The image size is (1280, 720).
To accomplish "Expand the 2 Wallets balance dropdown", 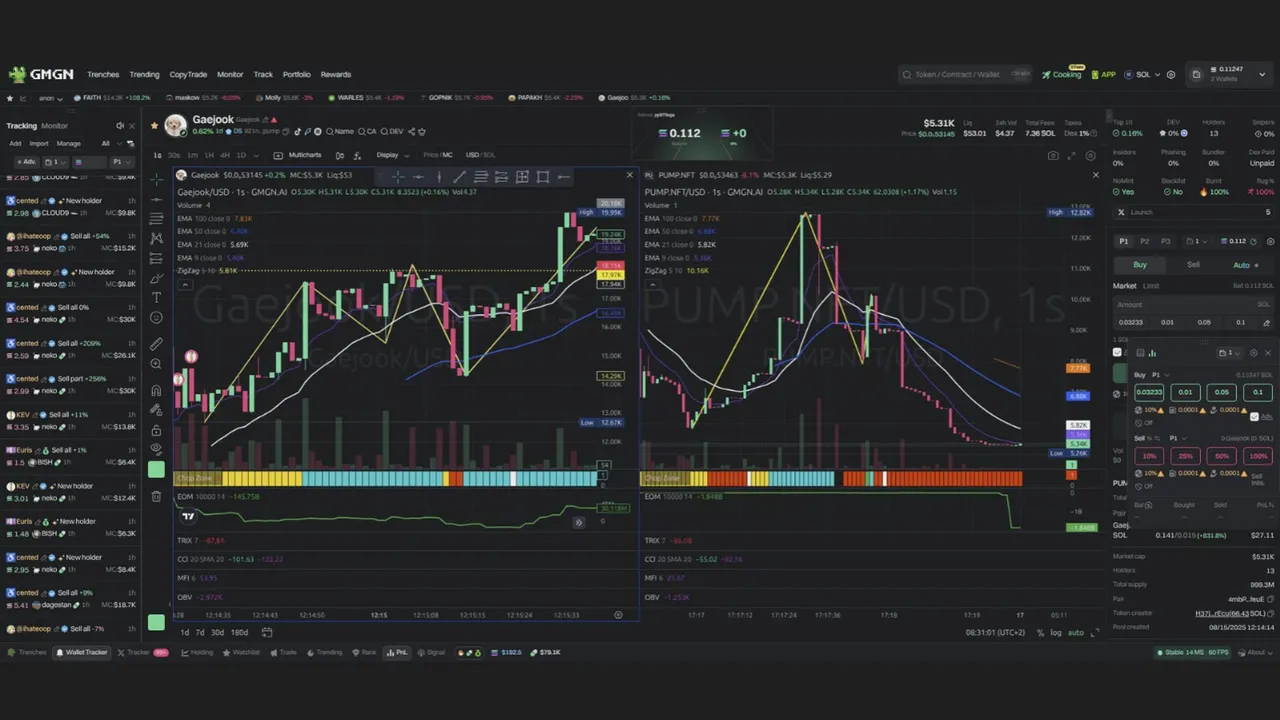I will tap(1227, 74).
